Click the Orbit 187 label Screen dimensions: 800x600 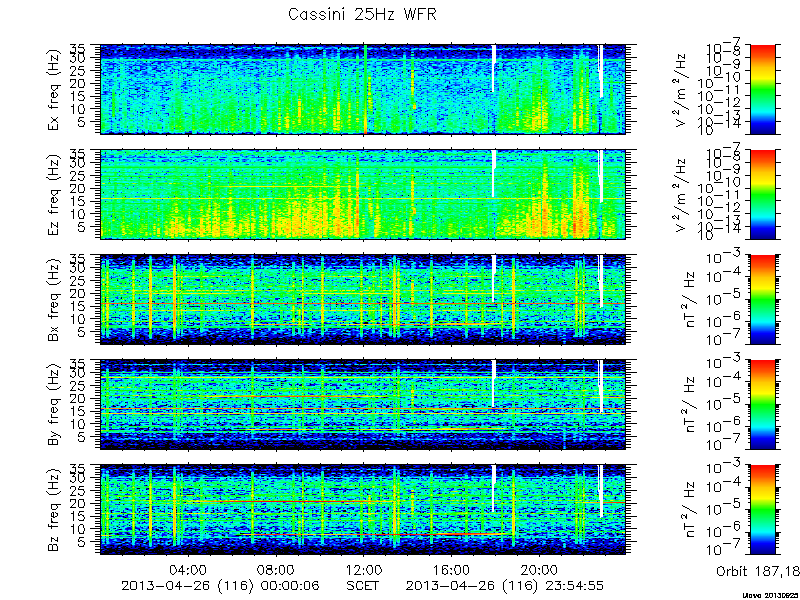pos(758,570)
